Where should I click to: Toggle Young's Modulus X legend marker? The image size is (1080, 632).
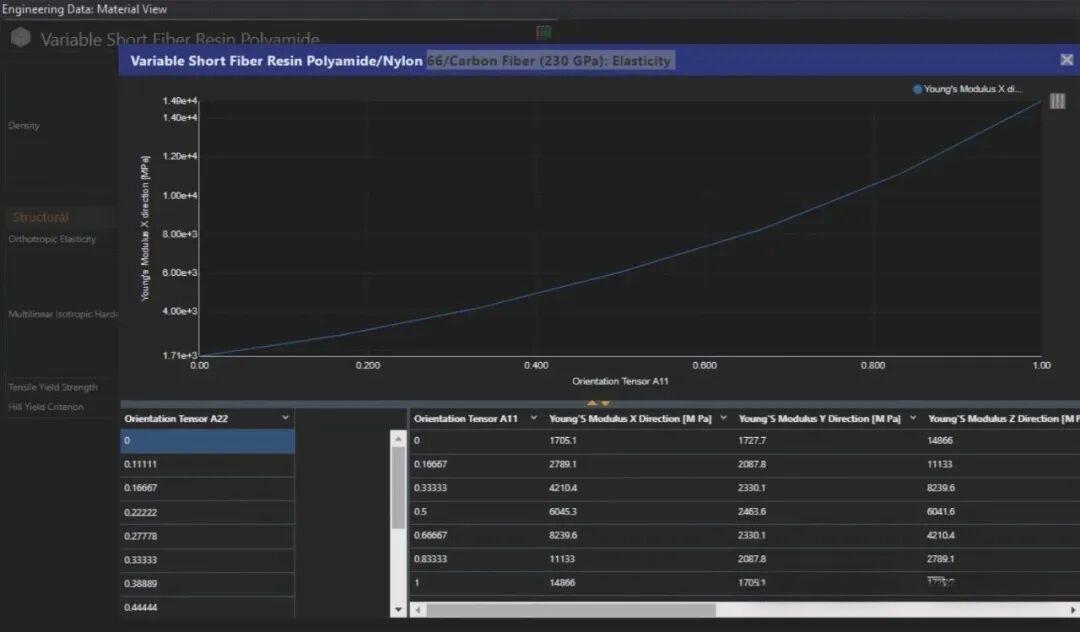917,89
